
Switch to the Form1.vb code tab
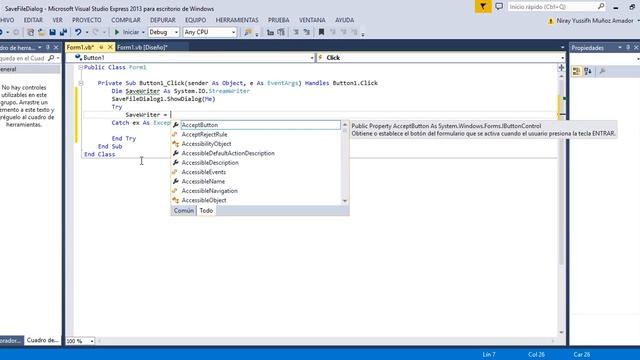81,47
